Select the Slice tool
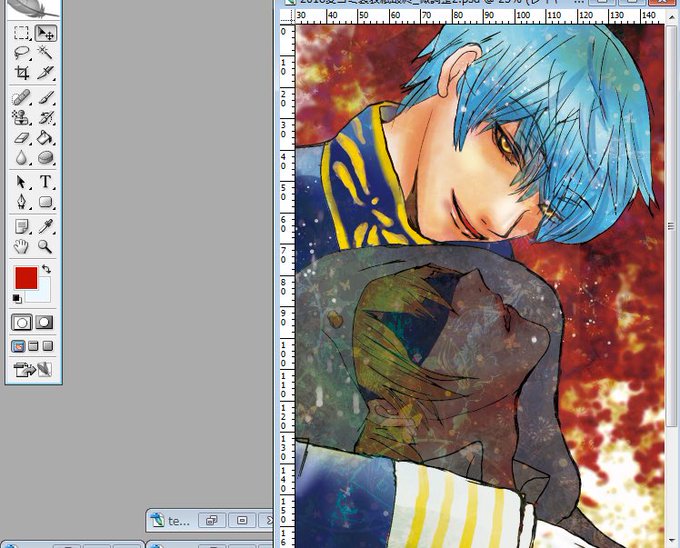The image size is (680, 548). point(46,72)
